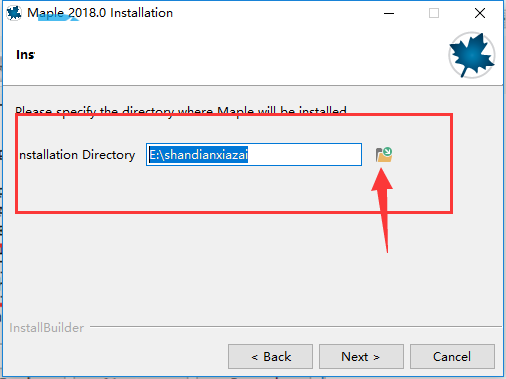The image size is (506, 379).
Task: Click the Maple leaf icon in title bar
Action: (14, 13)
